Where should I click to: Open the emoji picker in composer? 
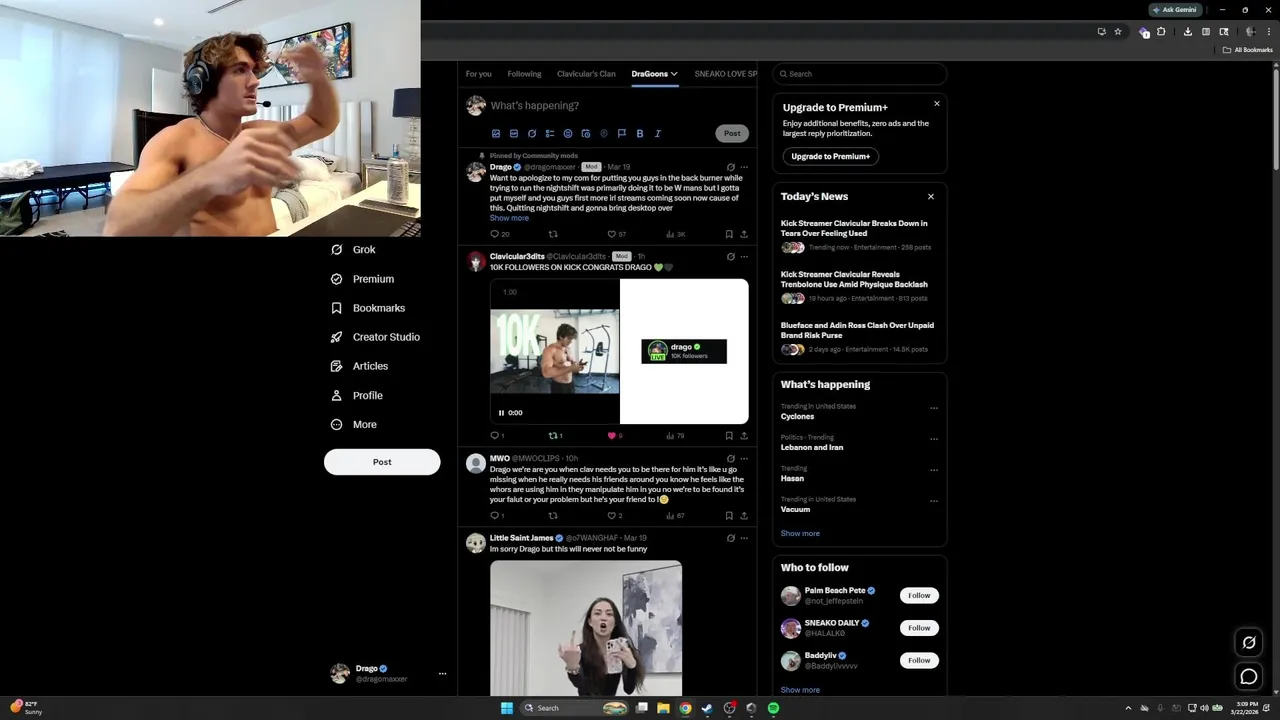coord(568,134)
